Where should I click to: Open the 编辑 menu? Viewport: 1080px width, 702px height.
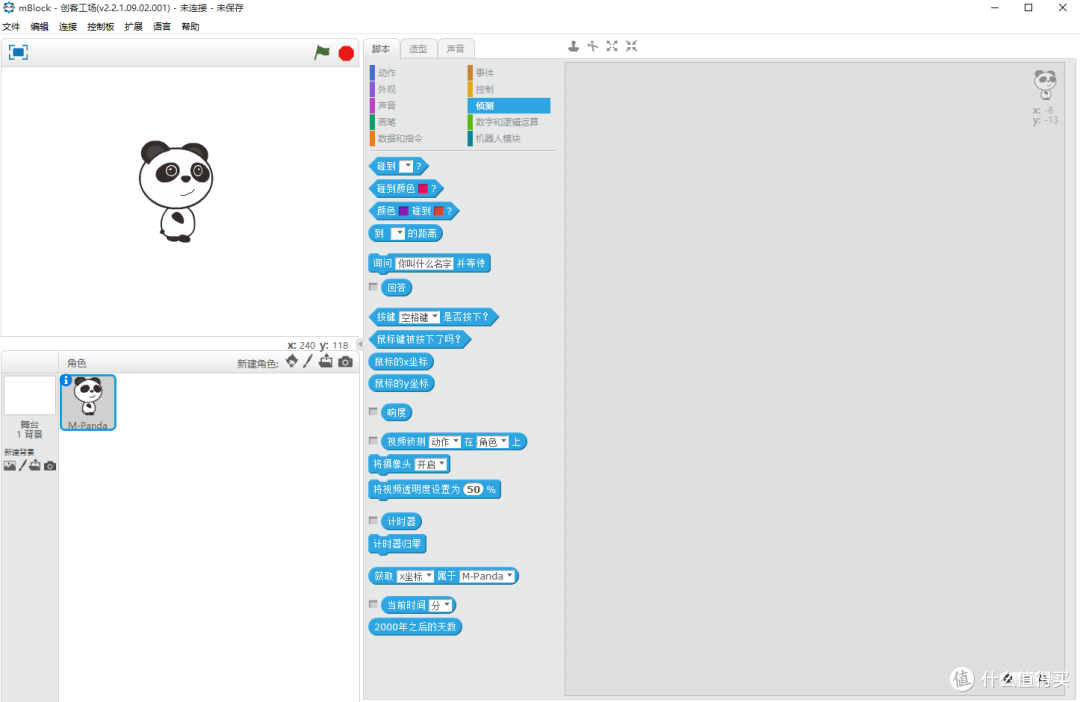[x=39, y=27]
